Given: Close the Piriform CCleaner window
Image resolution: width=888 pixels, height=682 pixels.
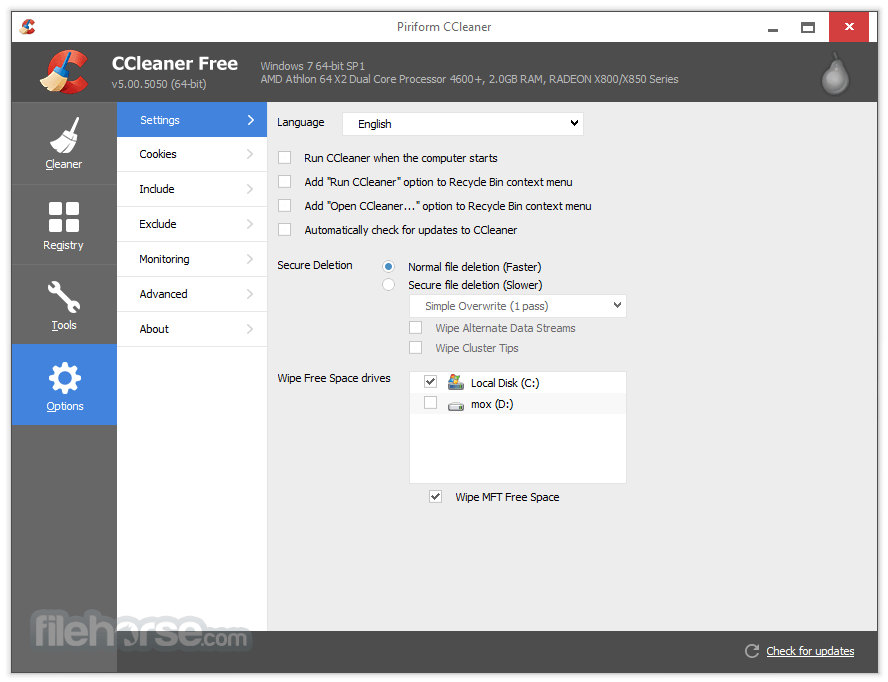Looking at the screenshot, I should [x=849, y=27].
